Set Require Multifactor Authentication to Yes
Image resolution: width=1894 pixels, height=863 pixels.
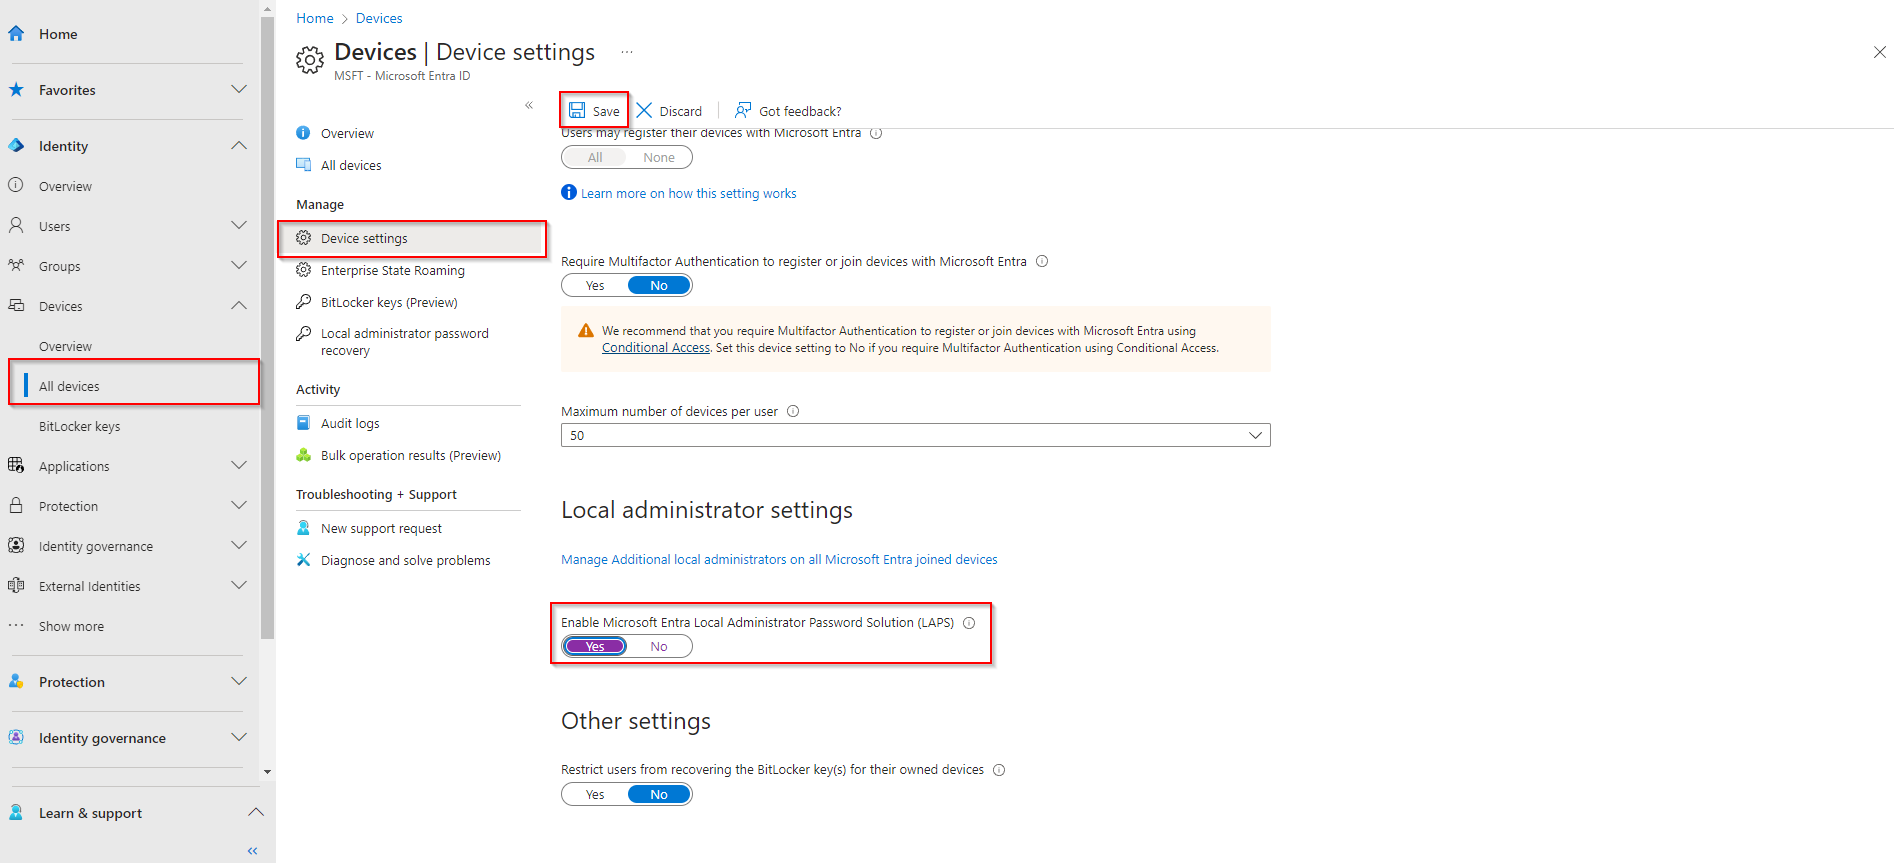click(595, 285)
